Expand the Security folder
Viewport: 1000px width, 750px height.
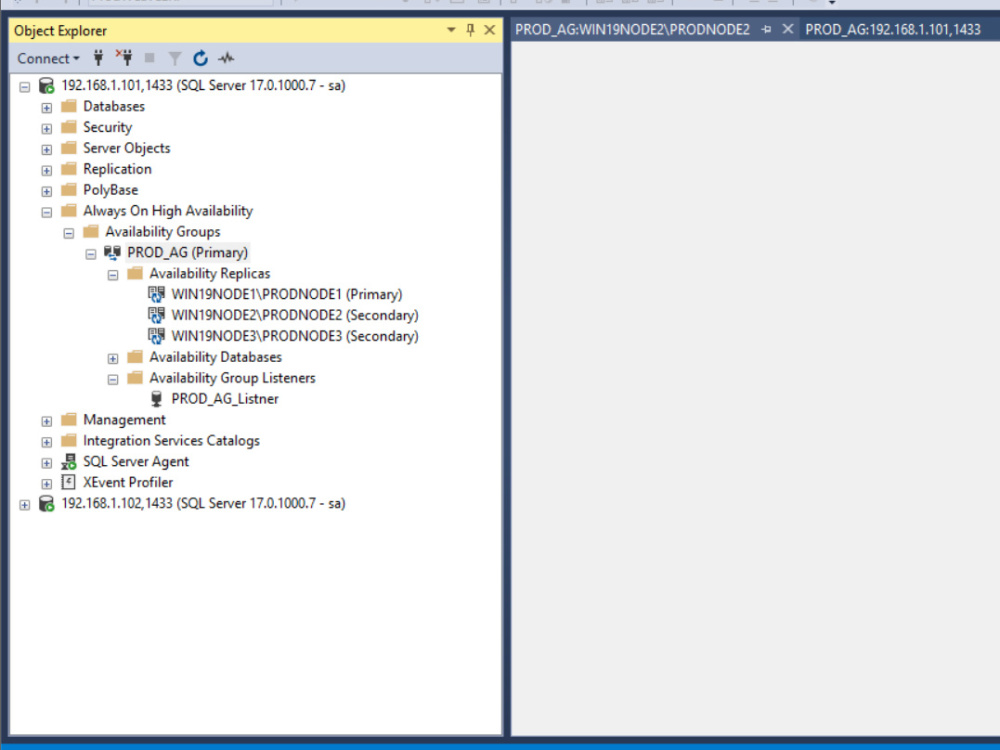[47, 129]
